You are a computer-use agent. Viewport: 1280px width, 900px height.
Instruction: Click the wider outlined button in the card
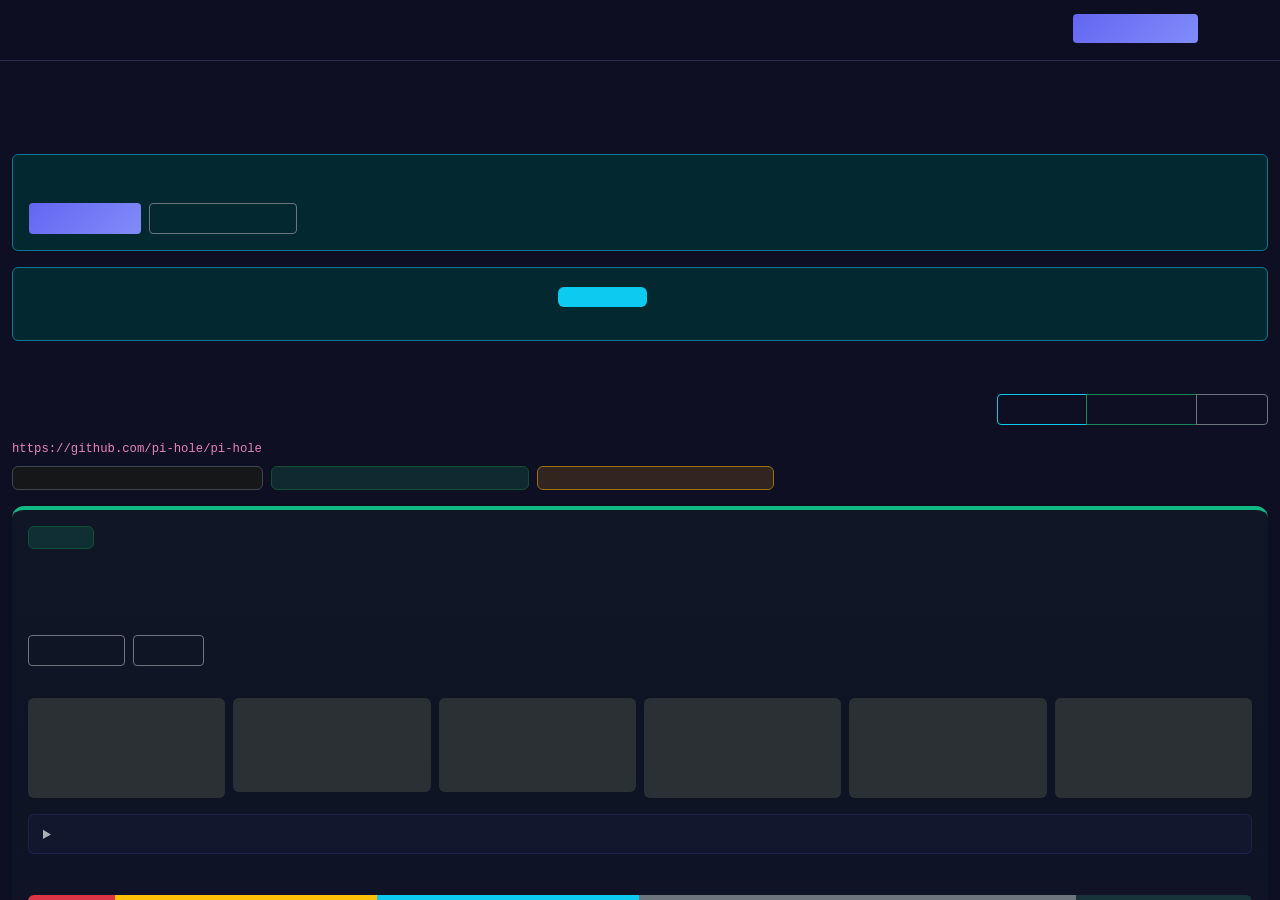(76, 650)
